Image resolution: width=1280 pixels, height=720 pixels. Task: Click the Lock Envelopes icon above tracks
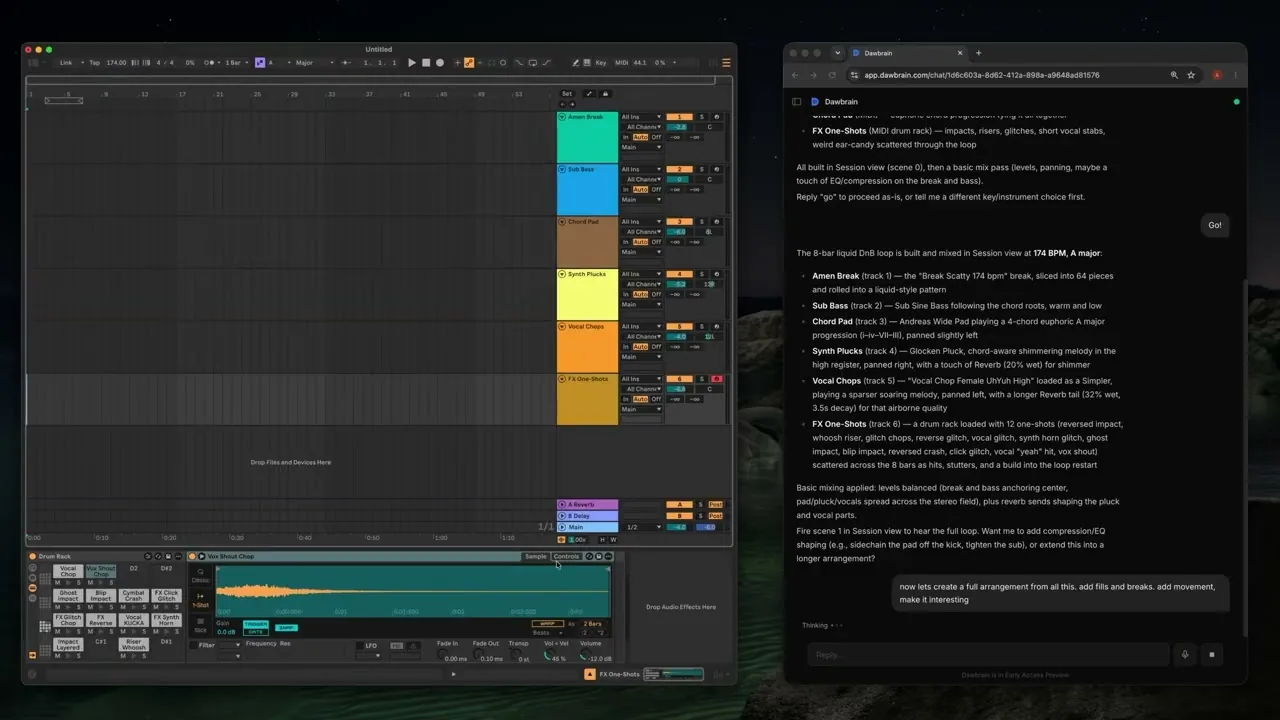(x=605, y=94)
